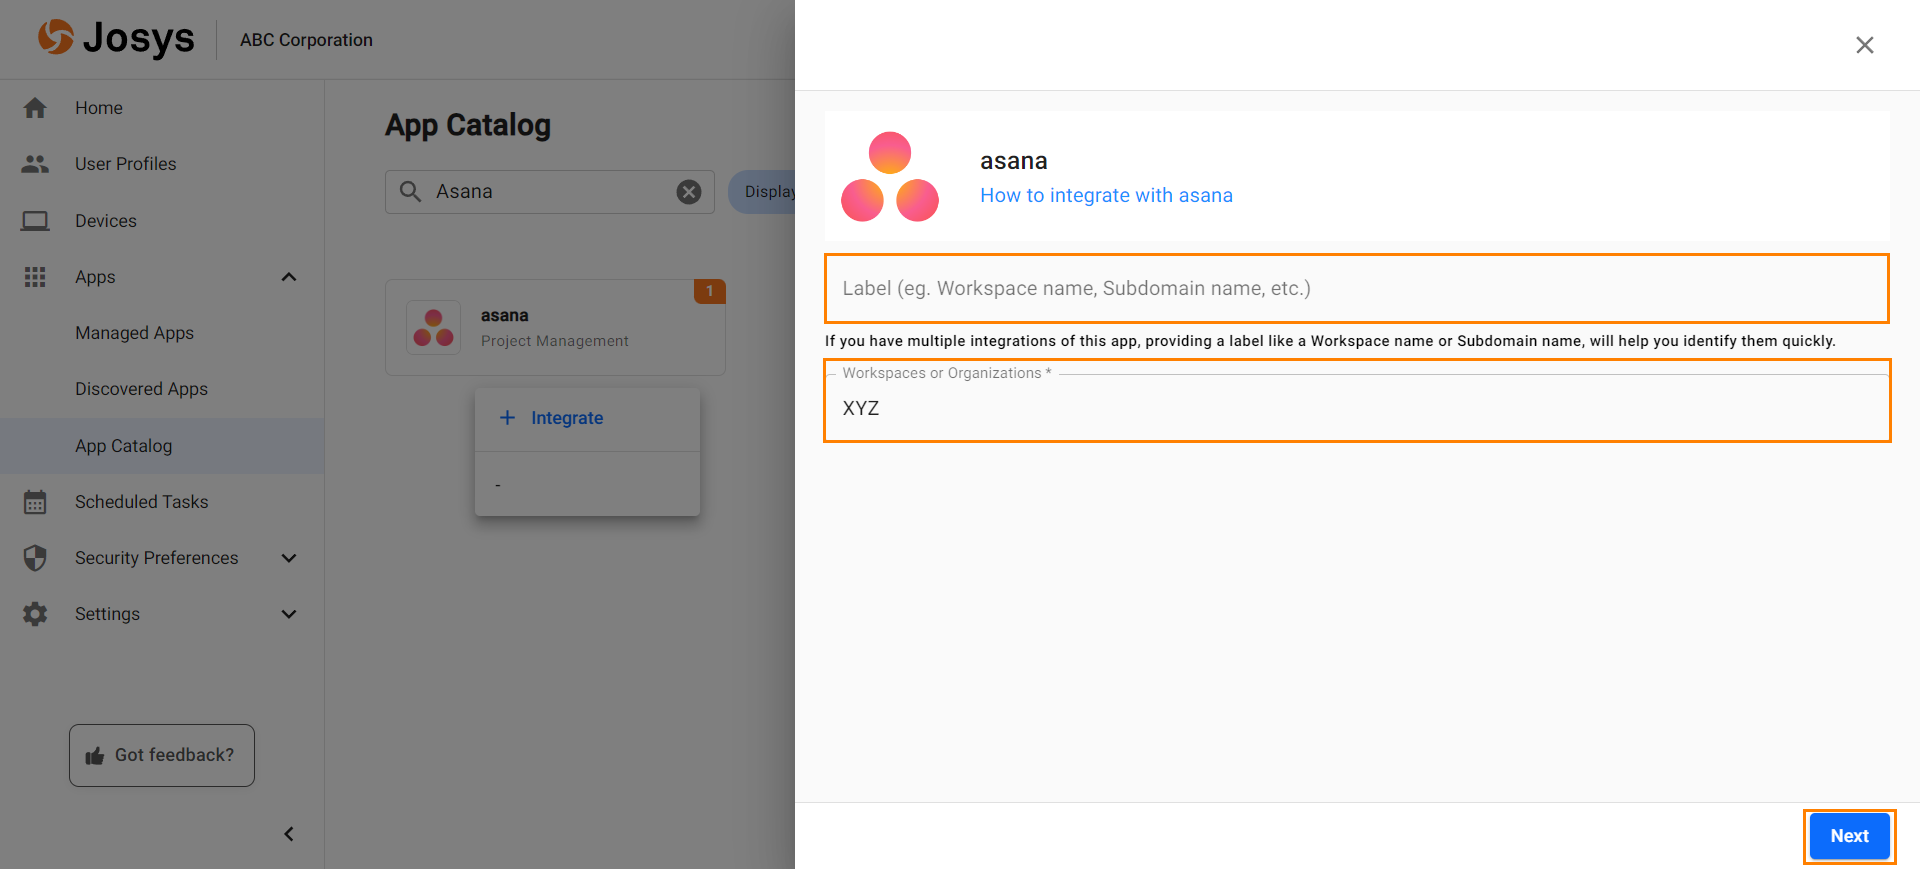The width and height of the screenshot is (1920, 869).
Task: Open Managed Apps
Action: pos(135,333)
